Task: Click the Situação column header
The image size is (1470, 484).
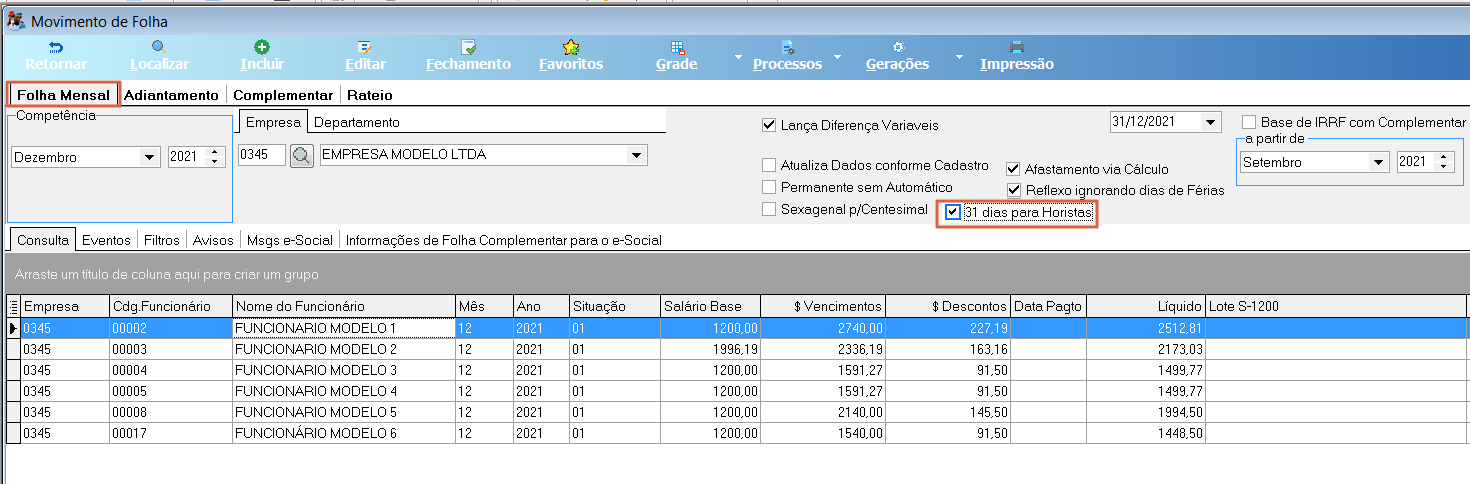Action: tap(615, 306)
